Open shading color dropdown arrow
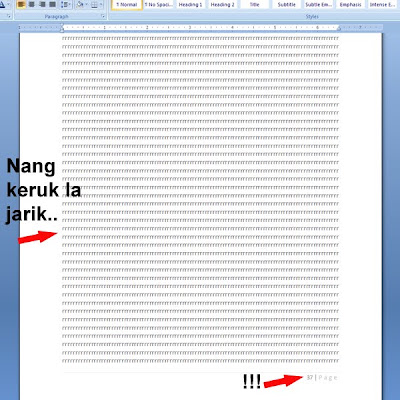Screen dimensions: 400x400 pyautogui.click(x=86, y=4)
